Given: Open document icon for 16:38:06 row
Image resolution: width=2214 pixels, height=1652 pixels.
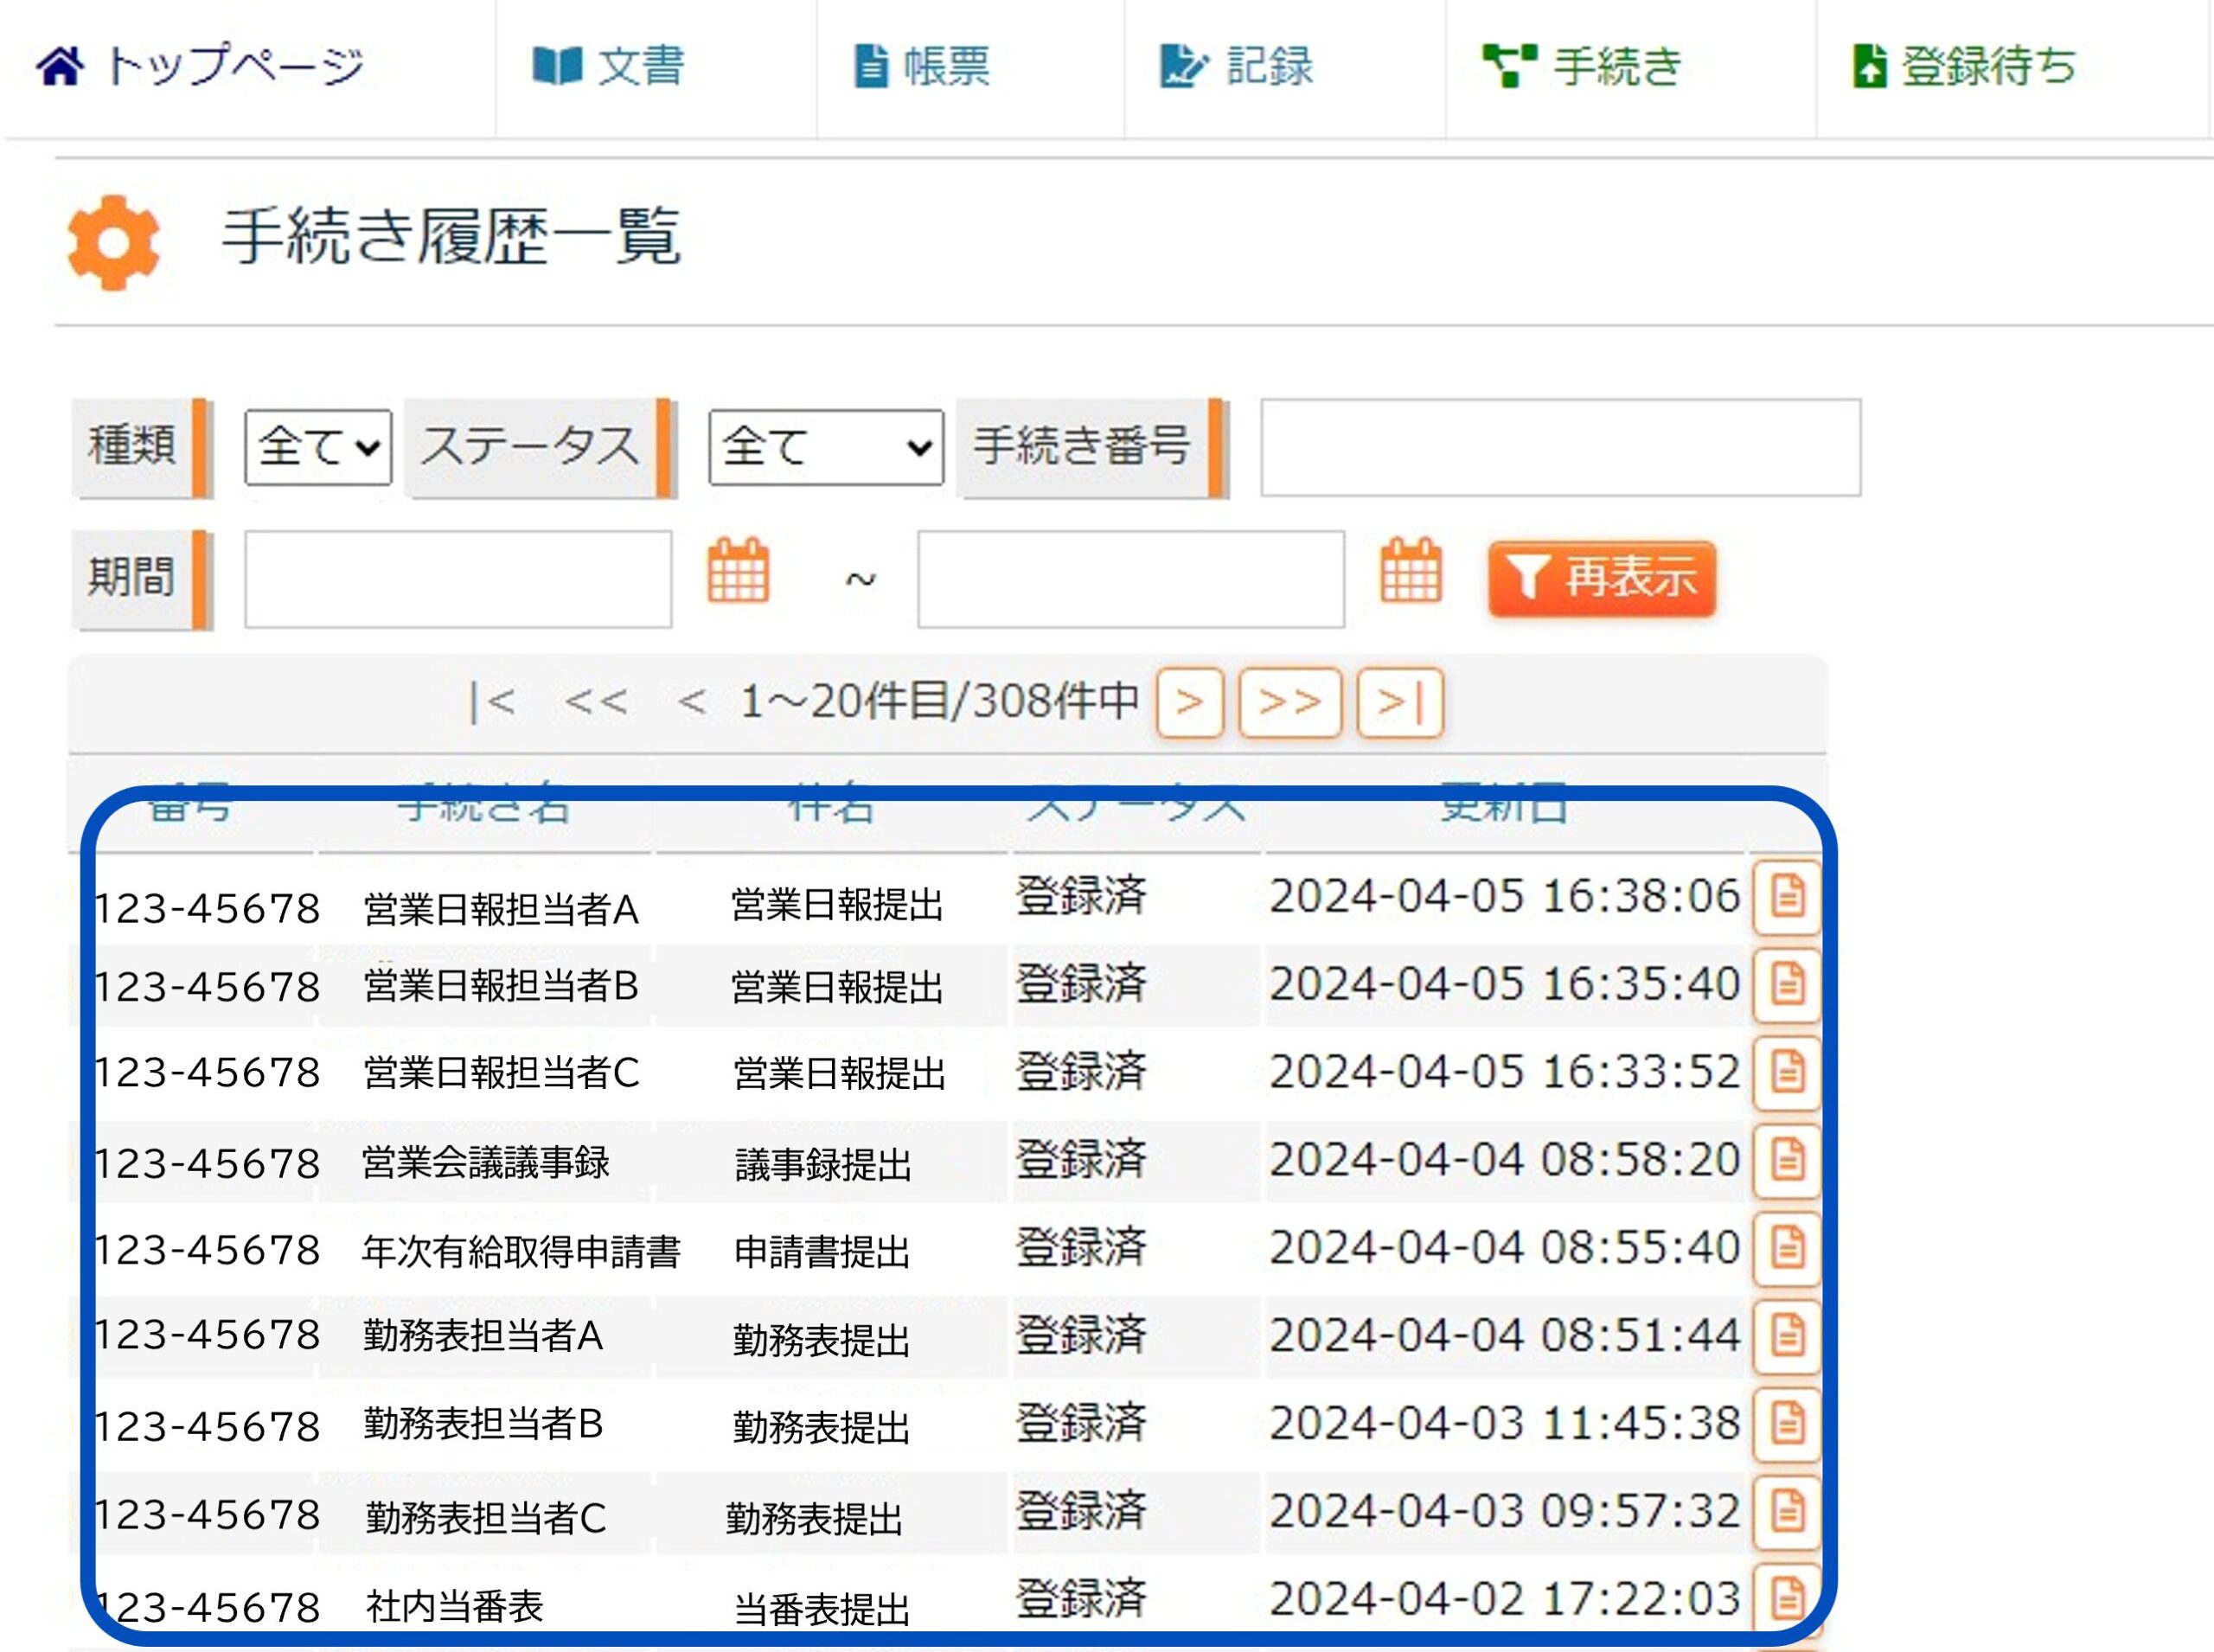Looking at the screenshot, I should tap(1787, 896).
